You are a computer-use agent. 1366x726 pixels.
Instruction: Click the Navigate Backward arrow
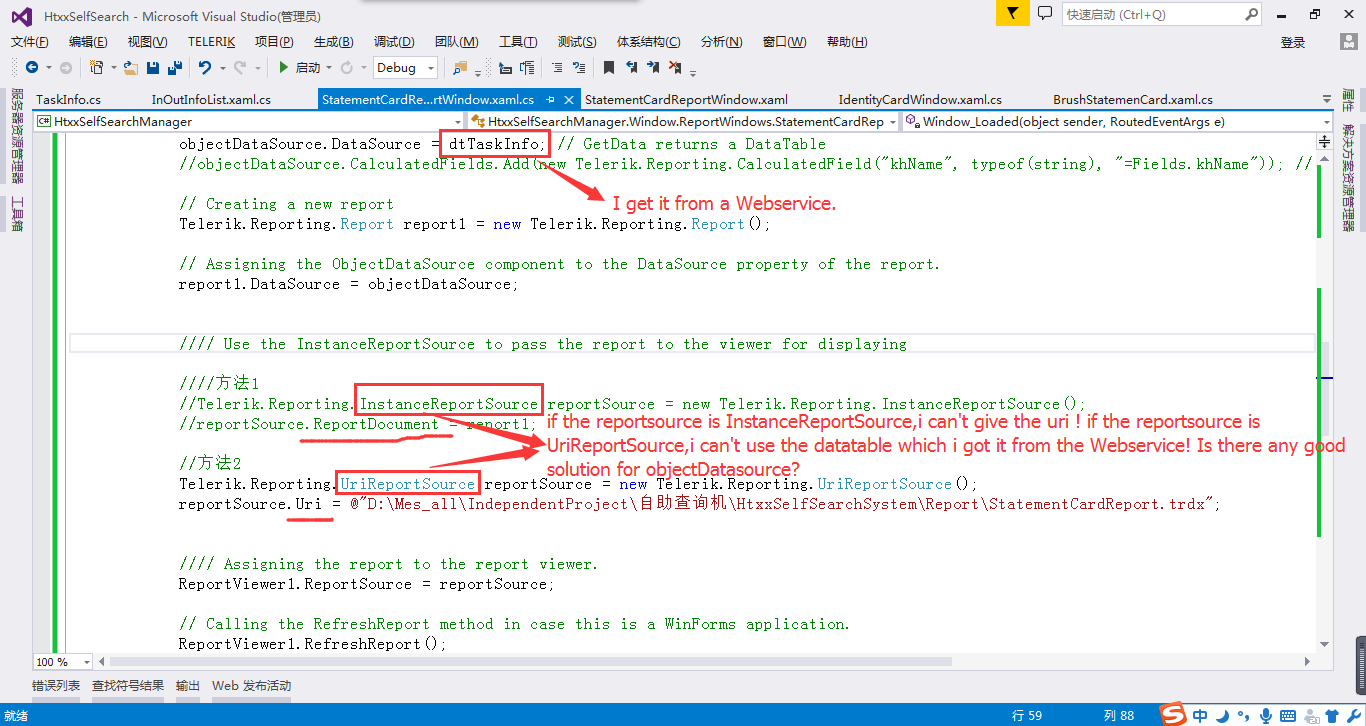[31, 68]
